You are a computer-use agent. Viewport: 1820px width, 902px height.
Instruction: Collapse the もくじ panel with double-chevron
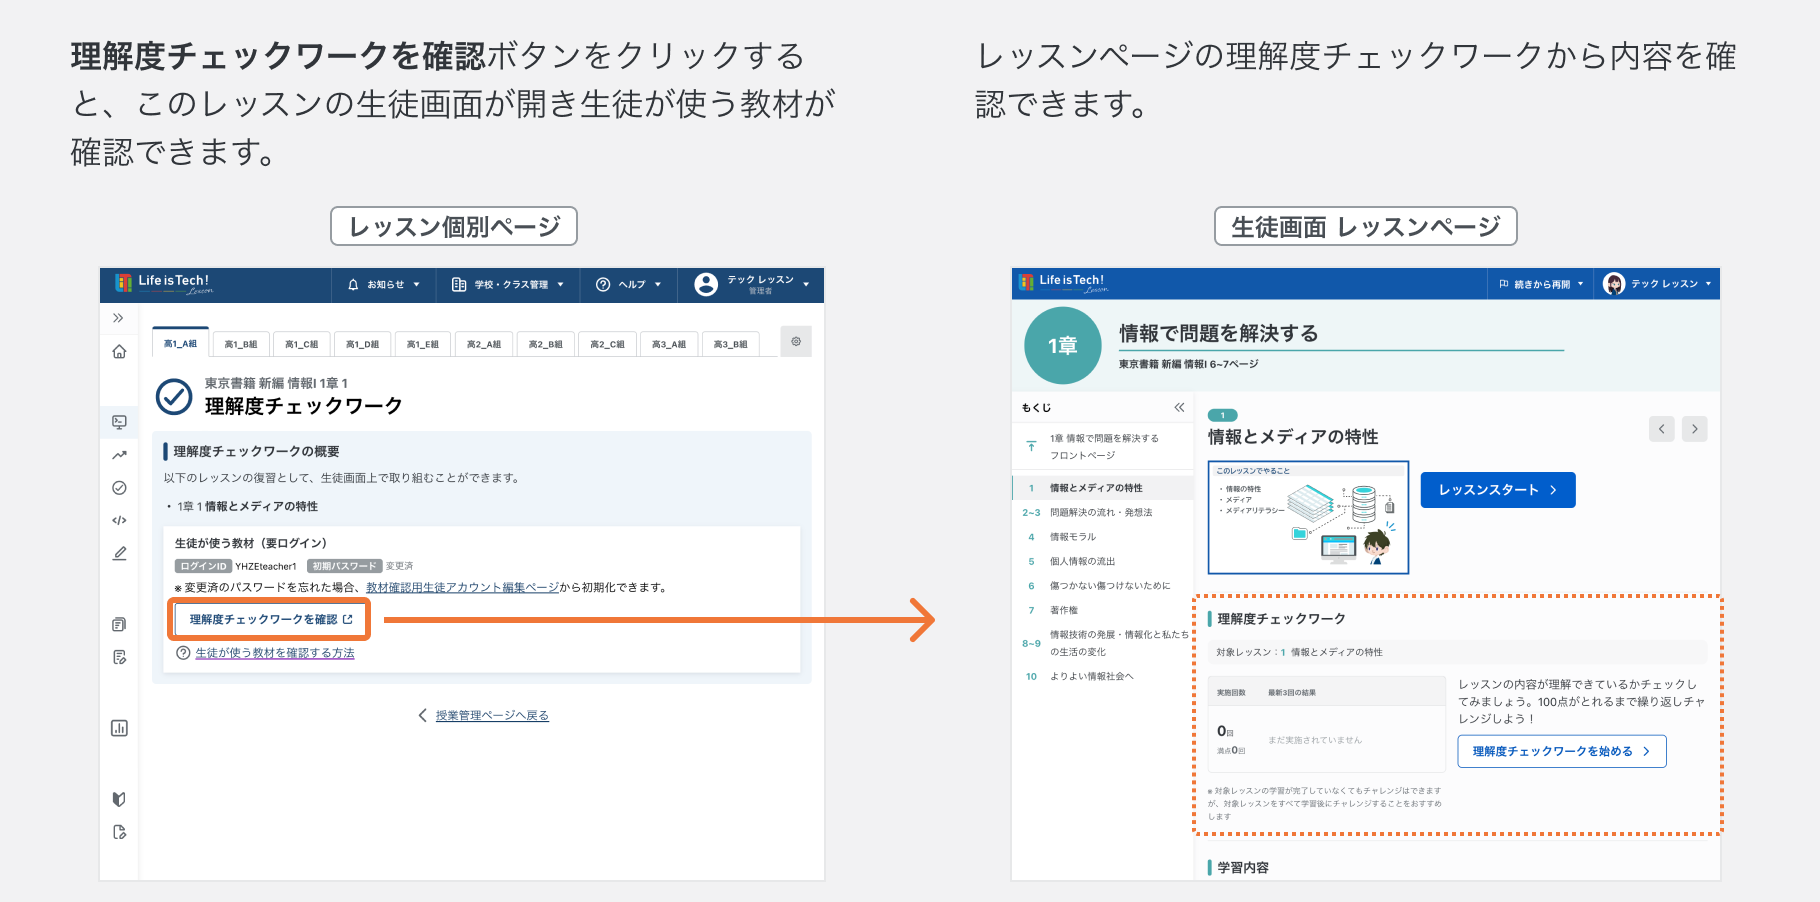tap(1179, 407)
